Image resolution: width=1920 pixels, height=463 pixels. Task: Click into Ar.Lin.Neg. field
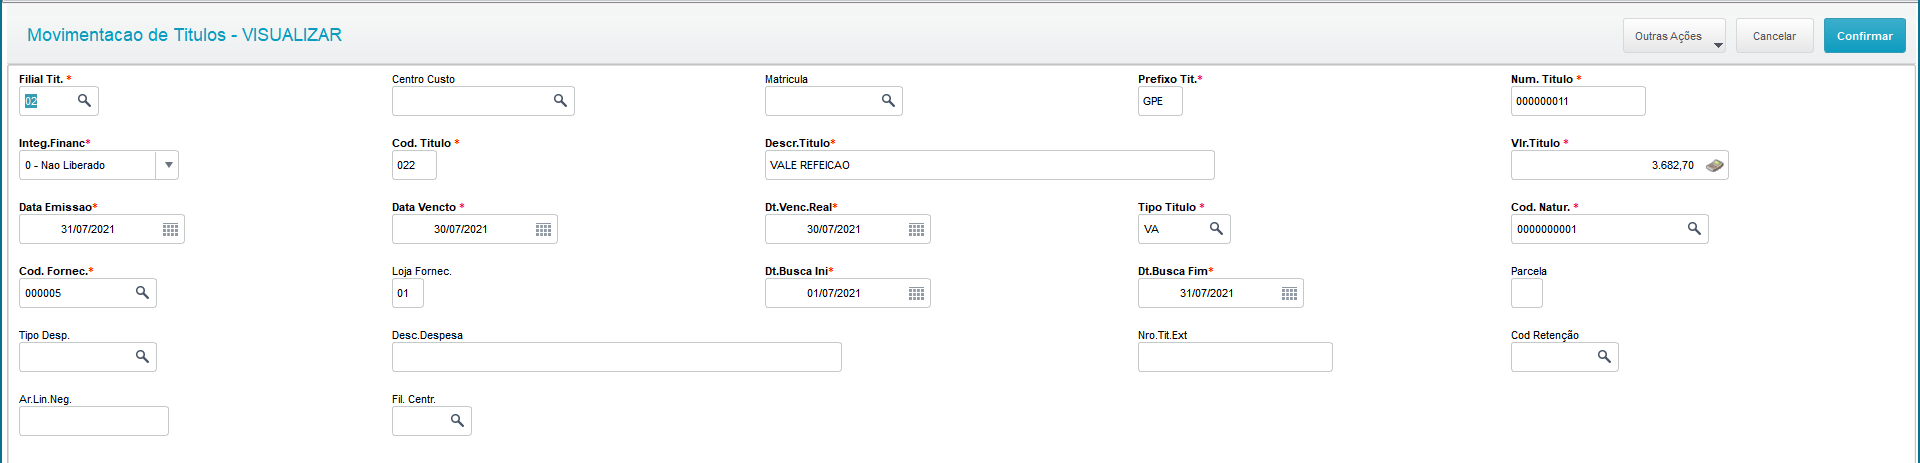click(94, 421)
